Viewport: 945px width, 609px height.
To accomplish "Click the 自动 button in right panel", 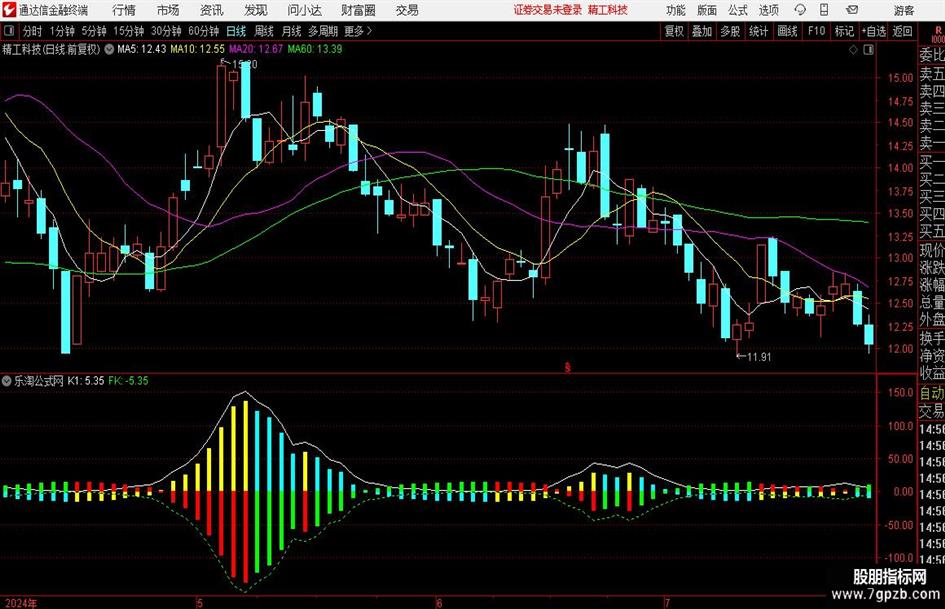I will click(932, 393).
